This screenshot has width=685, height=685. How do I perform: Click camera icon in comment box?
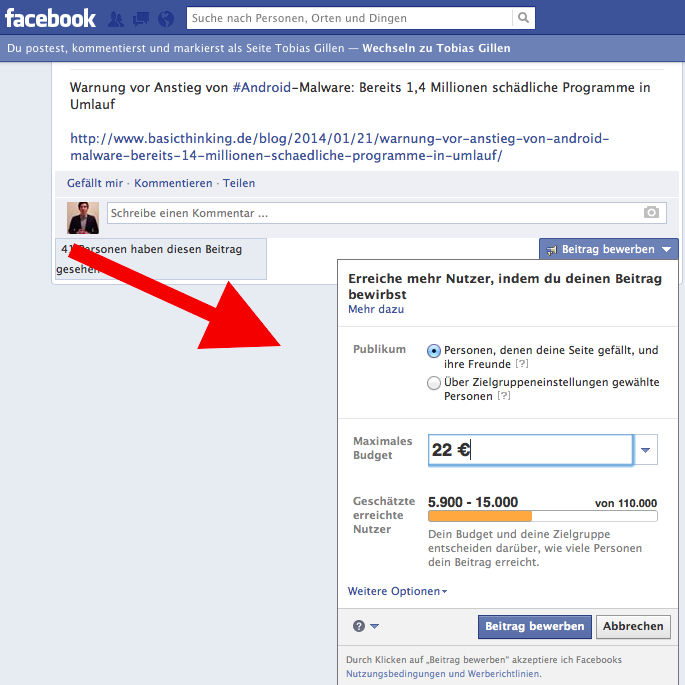[651, 213]
